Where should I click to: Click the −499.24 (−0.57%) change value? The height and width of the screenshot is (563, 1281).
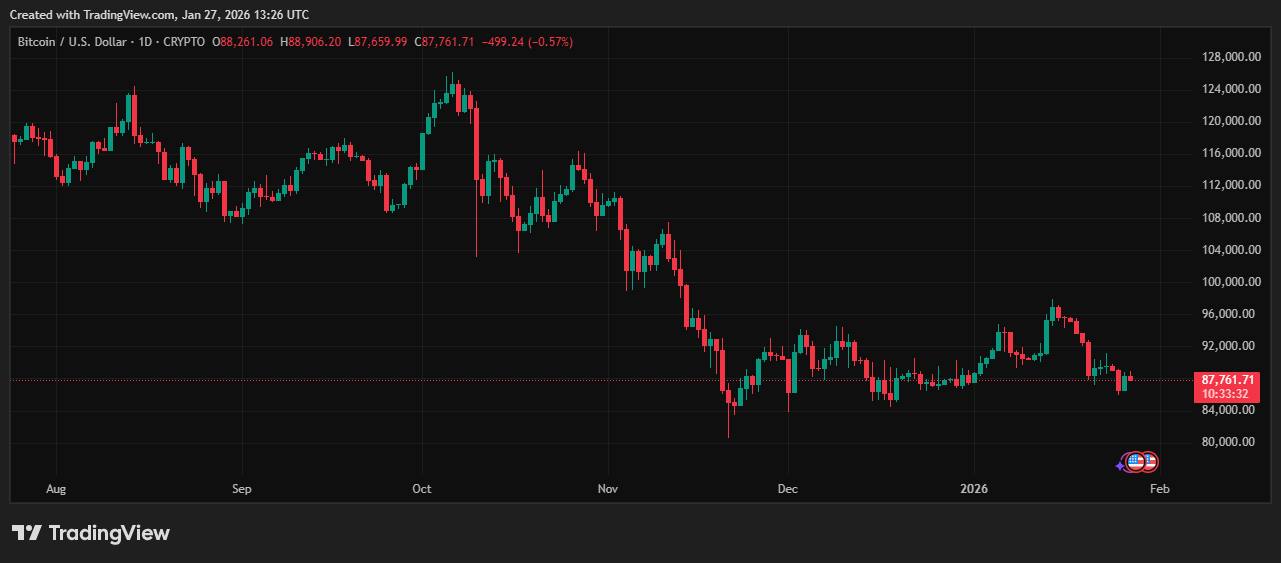point(527,41)
